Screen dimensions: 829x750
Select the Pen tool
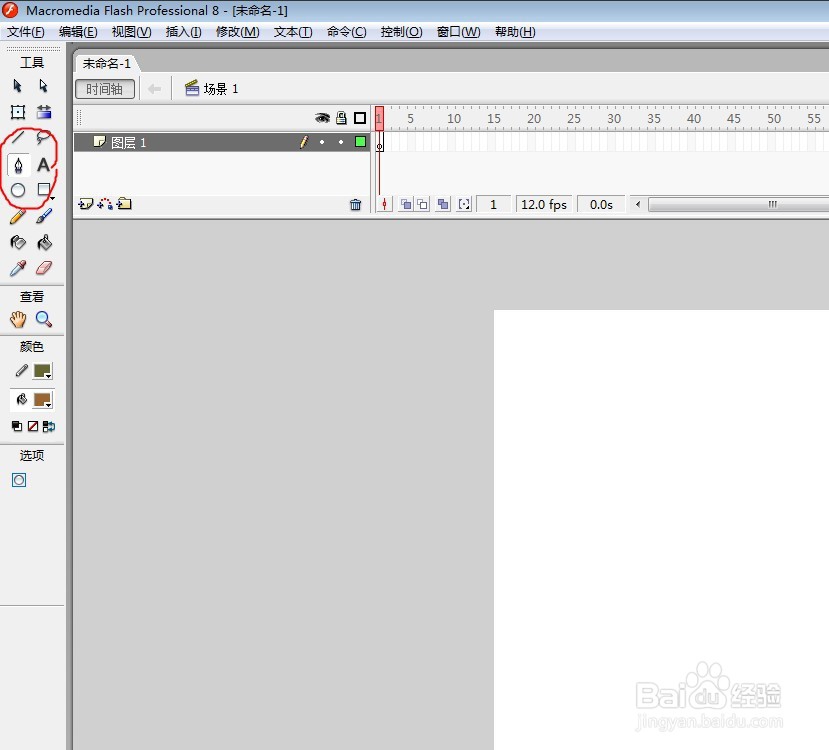point(18,165)
